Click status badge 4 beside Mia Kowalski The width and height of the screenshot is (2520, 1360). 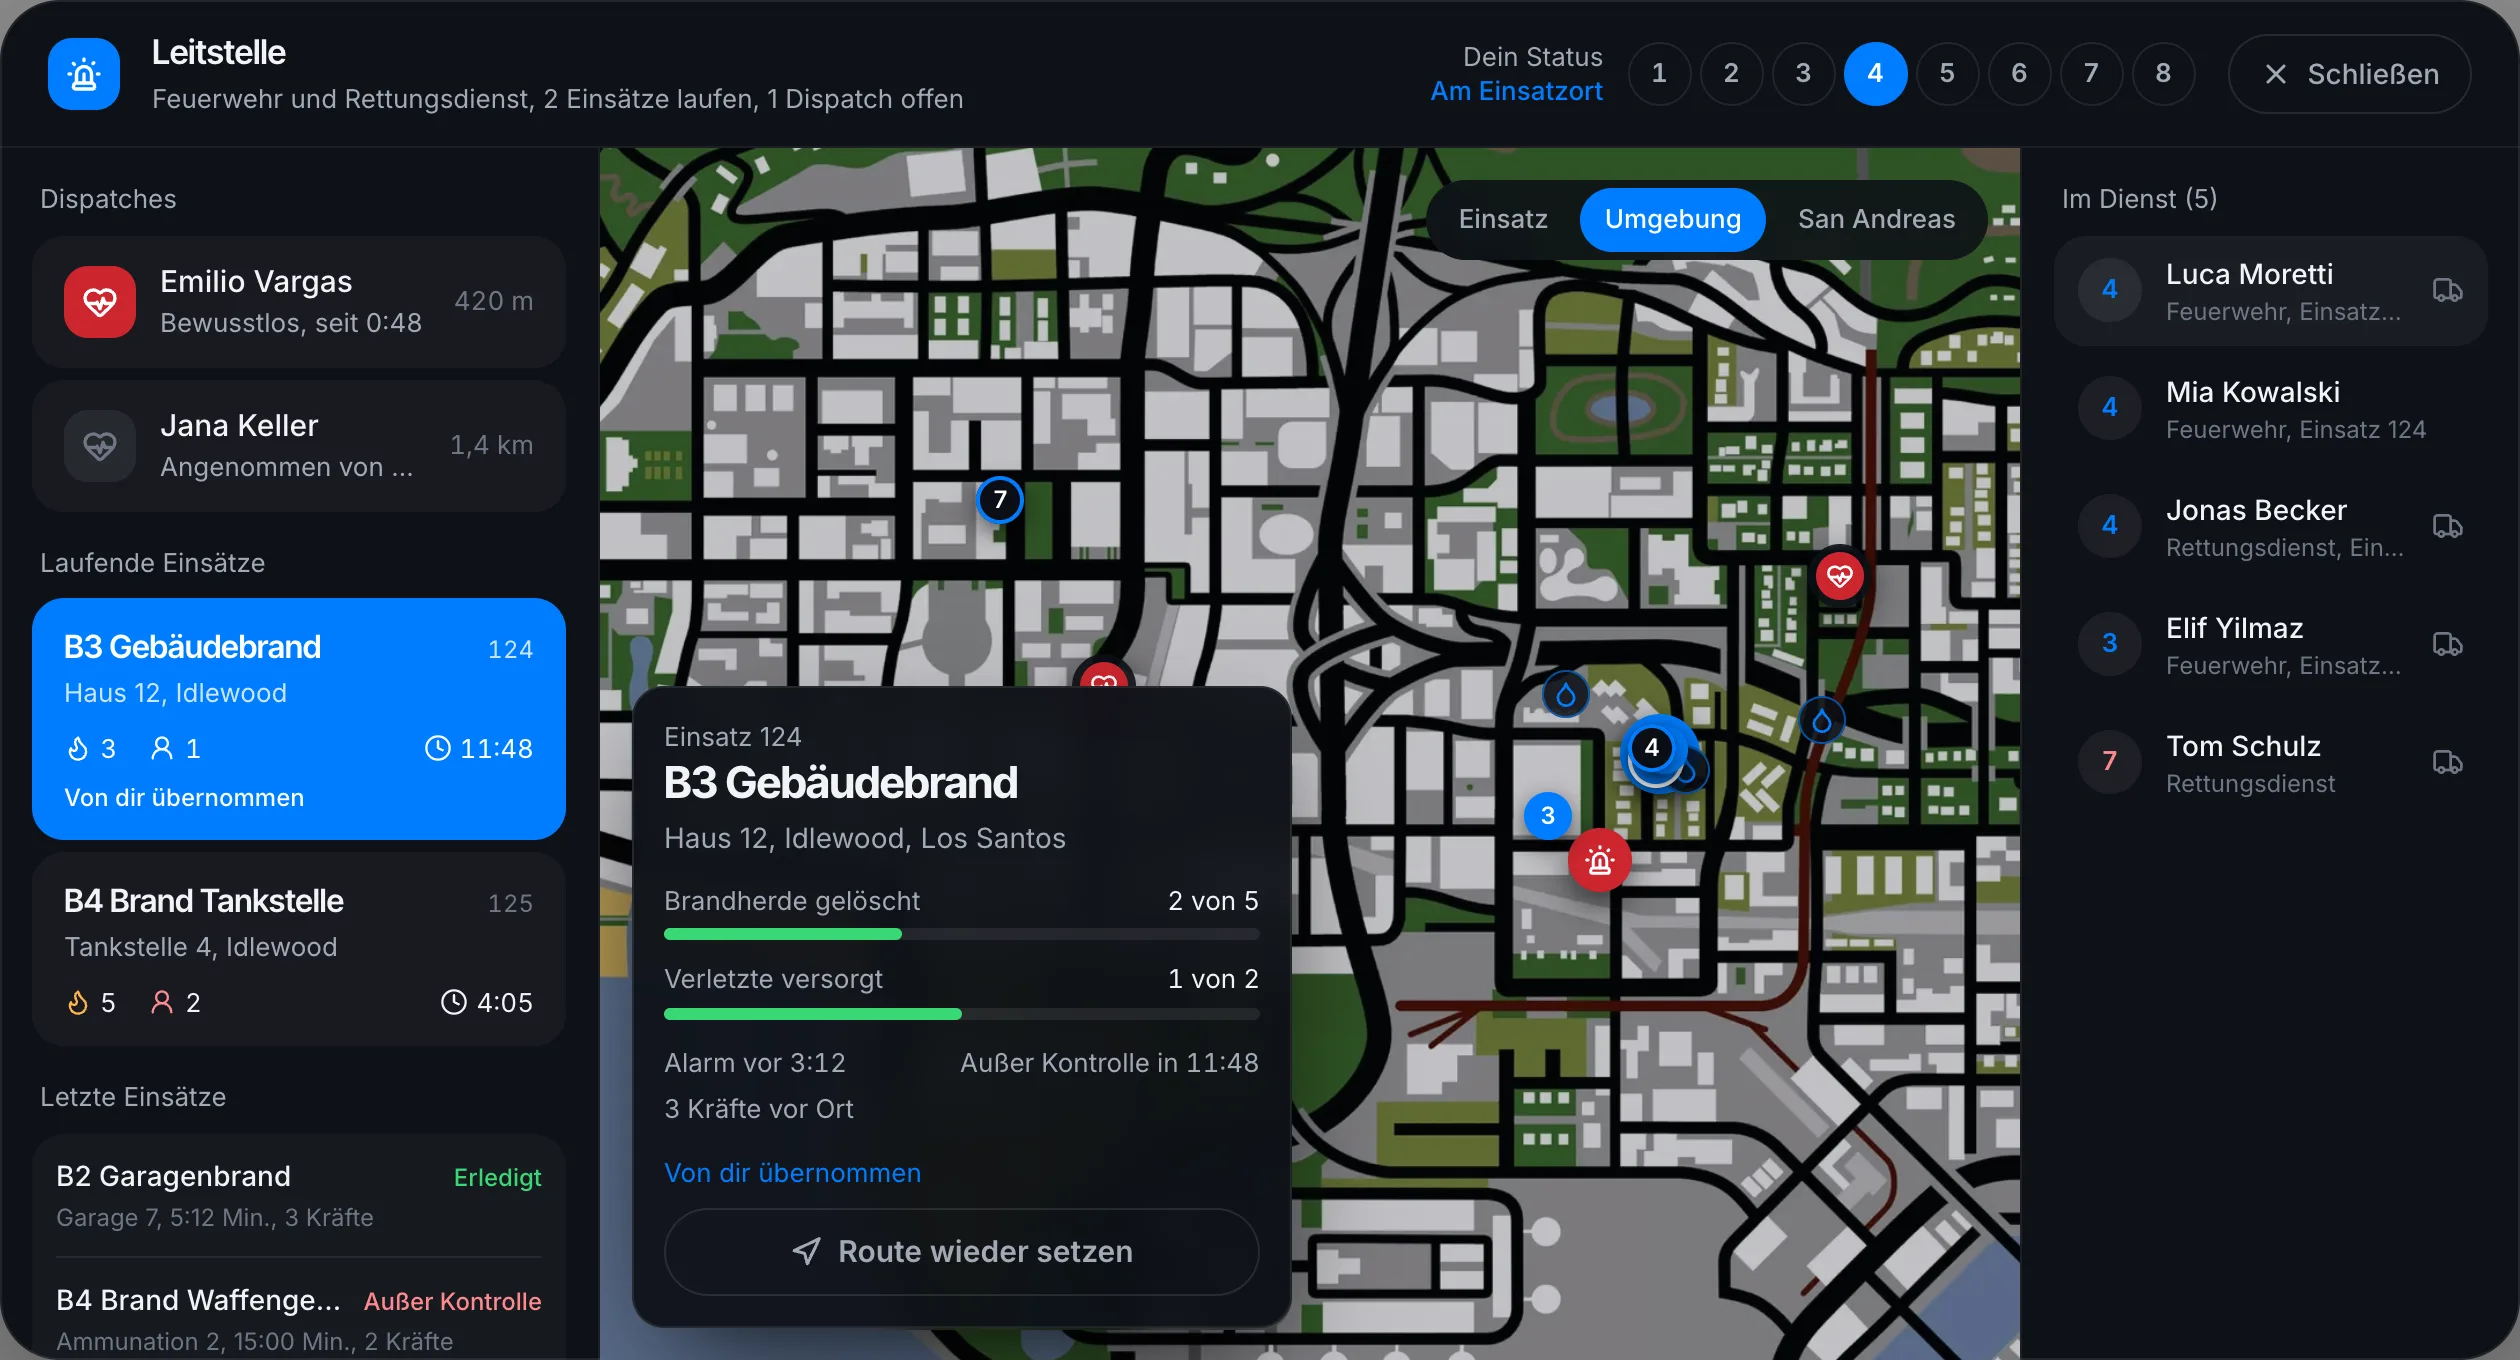[x=2110, y=408]
